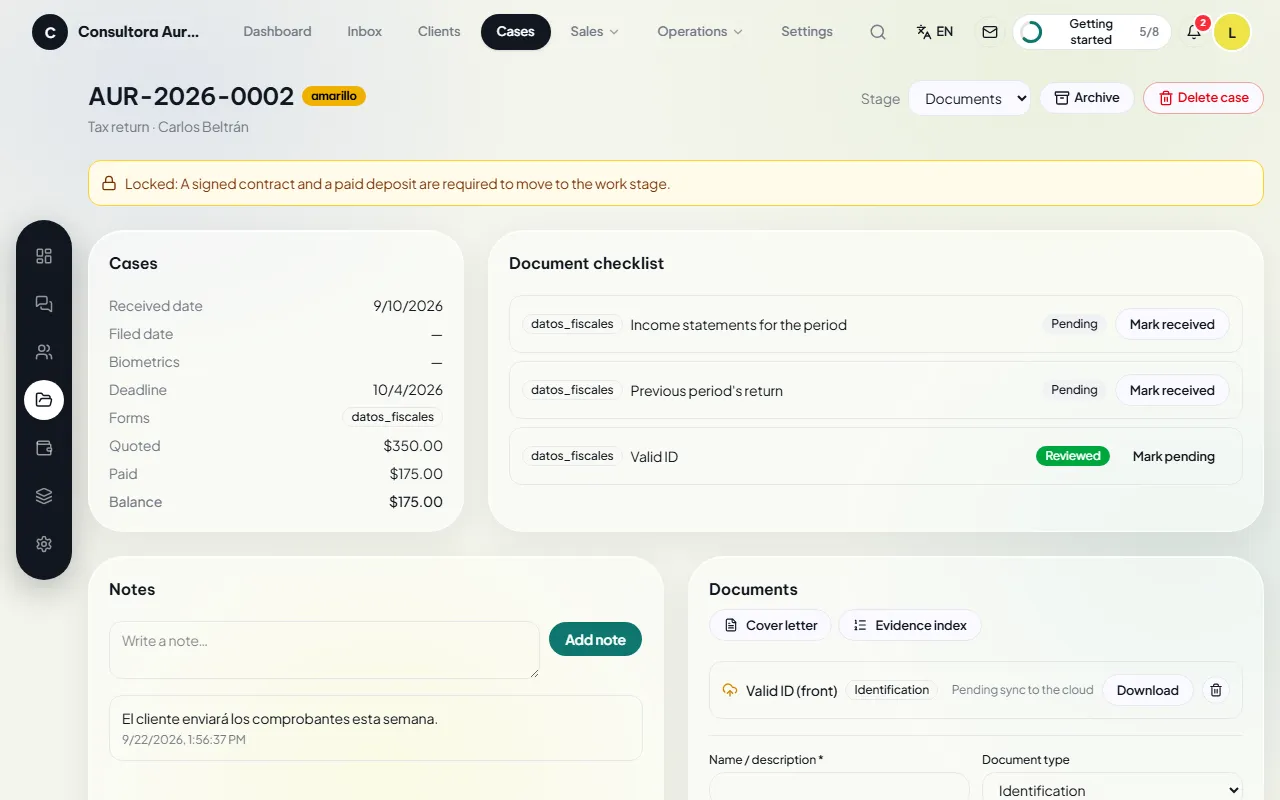1280x800 pixels.
Task: Delete the Valid ID (front) document via trash icon
Action: click(1216, 690)
